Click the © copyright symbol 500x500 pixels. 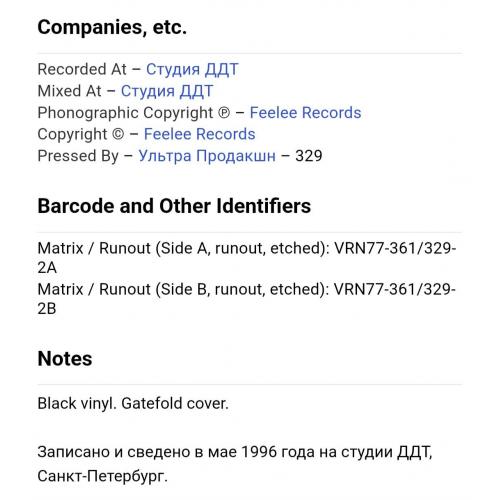pos(118,135)
